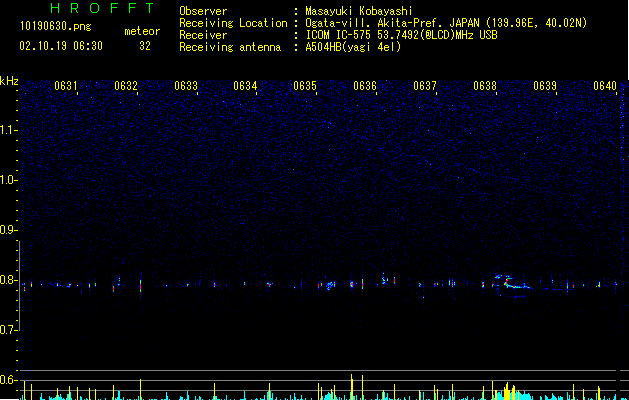Click the 0.6 kHz axis label
This screenshot has width=629, height=400.
tap(8, 380)
